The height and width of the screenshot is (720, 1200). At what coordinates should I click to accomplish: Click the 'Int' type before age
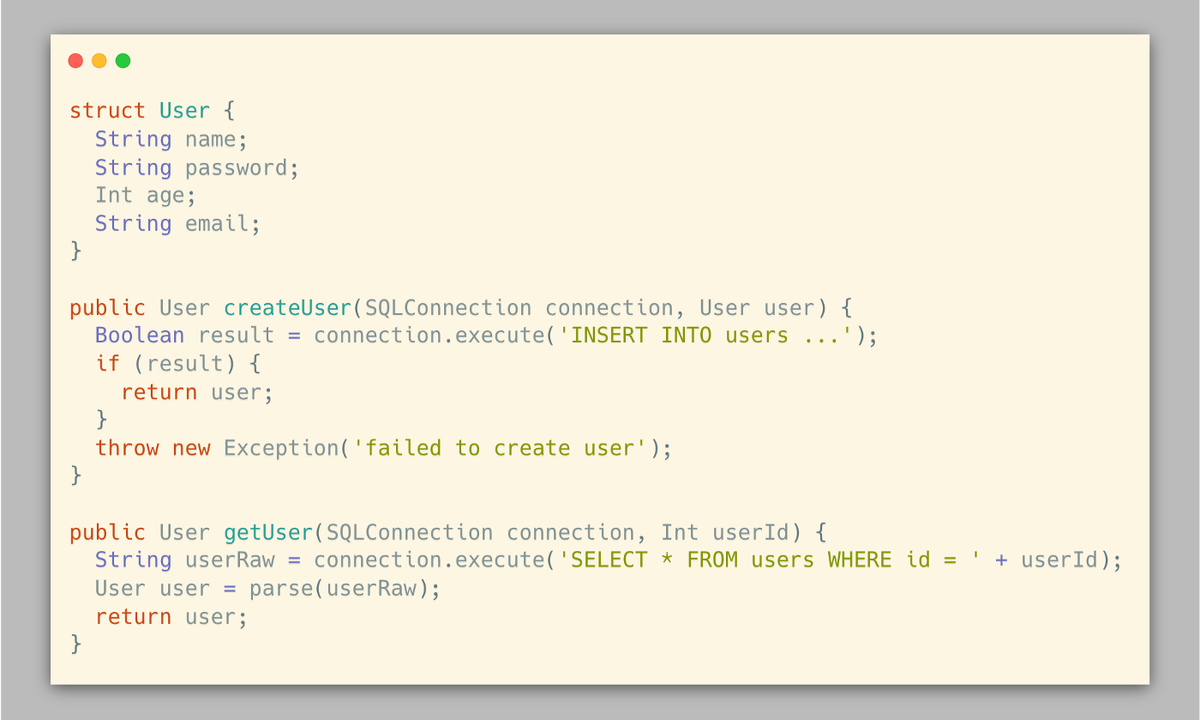pos(114,195)
